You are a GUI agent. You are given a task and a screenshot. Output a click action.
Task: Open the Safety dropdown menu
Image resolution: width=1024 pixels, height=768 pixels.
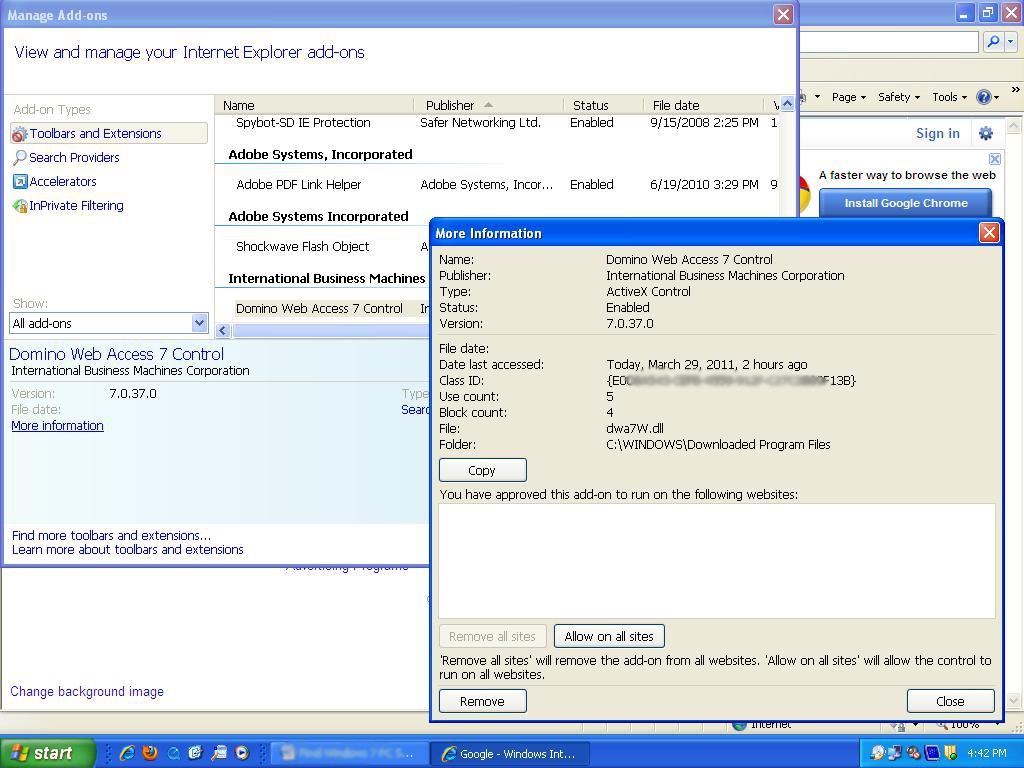[899, 97]
